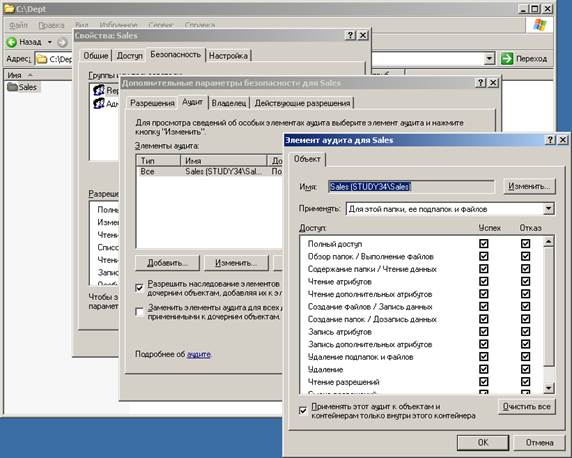Click OK in audit entry dialog
Screen dimensions: 572x458
483,442
